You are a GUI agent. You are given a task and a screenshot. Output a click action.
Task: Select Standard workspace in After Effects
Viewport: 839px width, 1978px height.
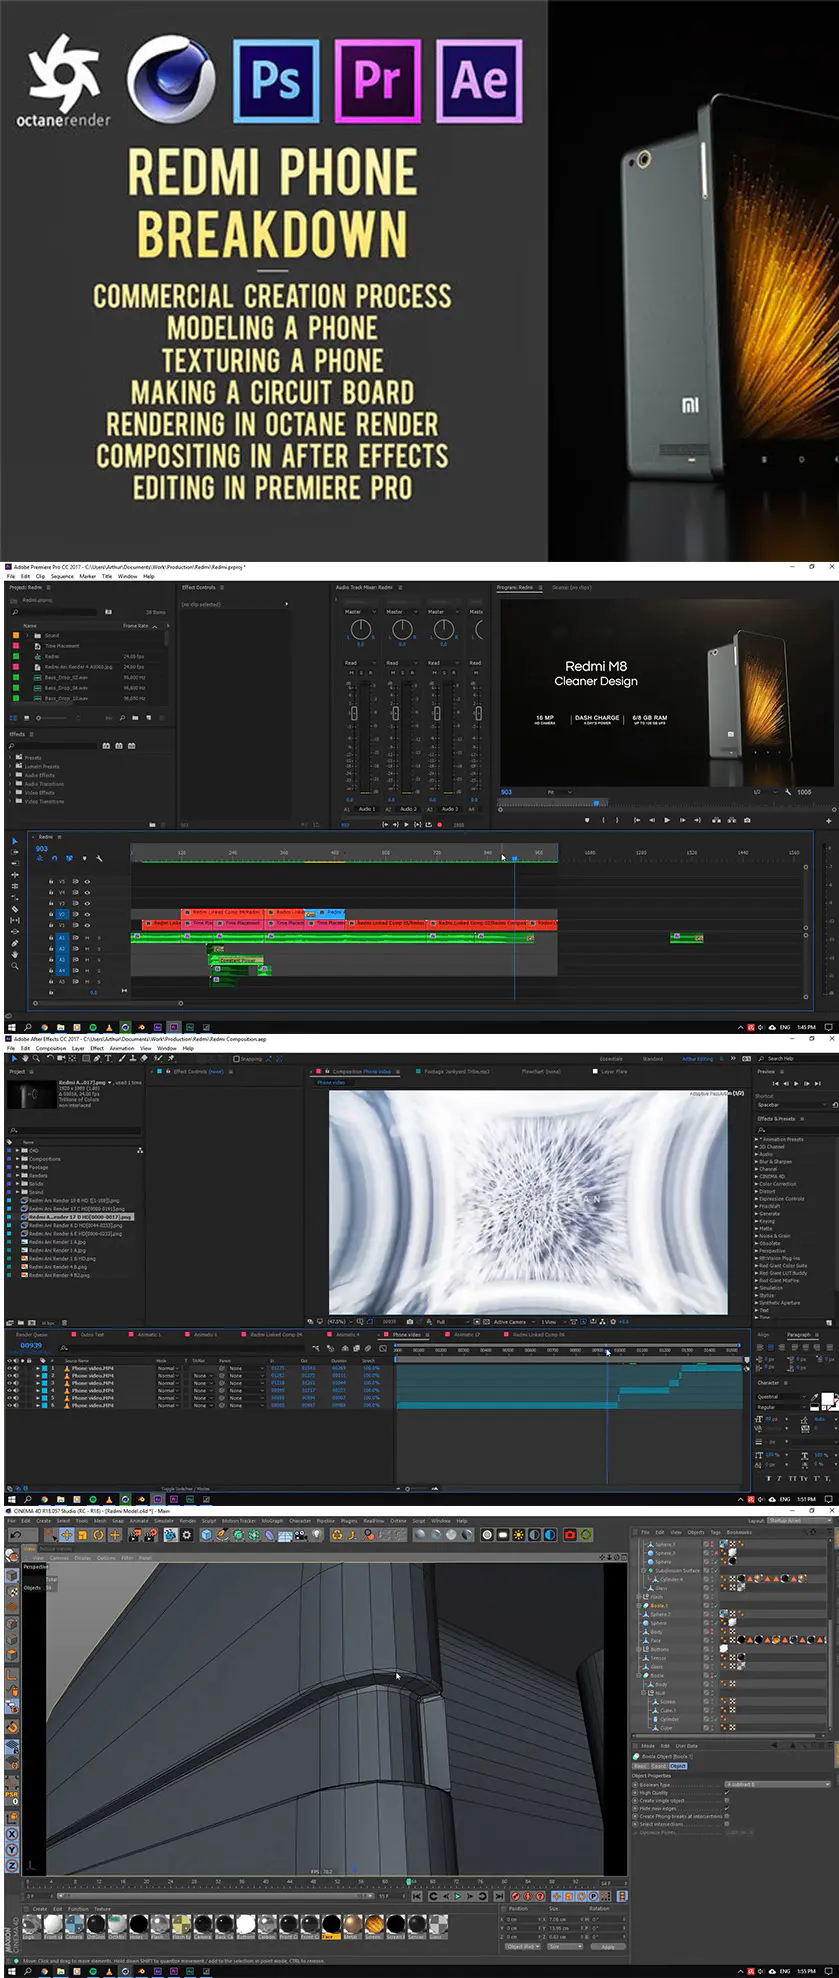653,1058
